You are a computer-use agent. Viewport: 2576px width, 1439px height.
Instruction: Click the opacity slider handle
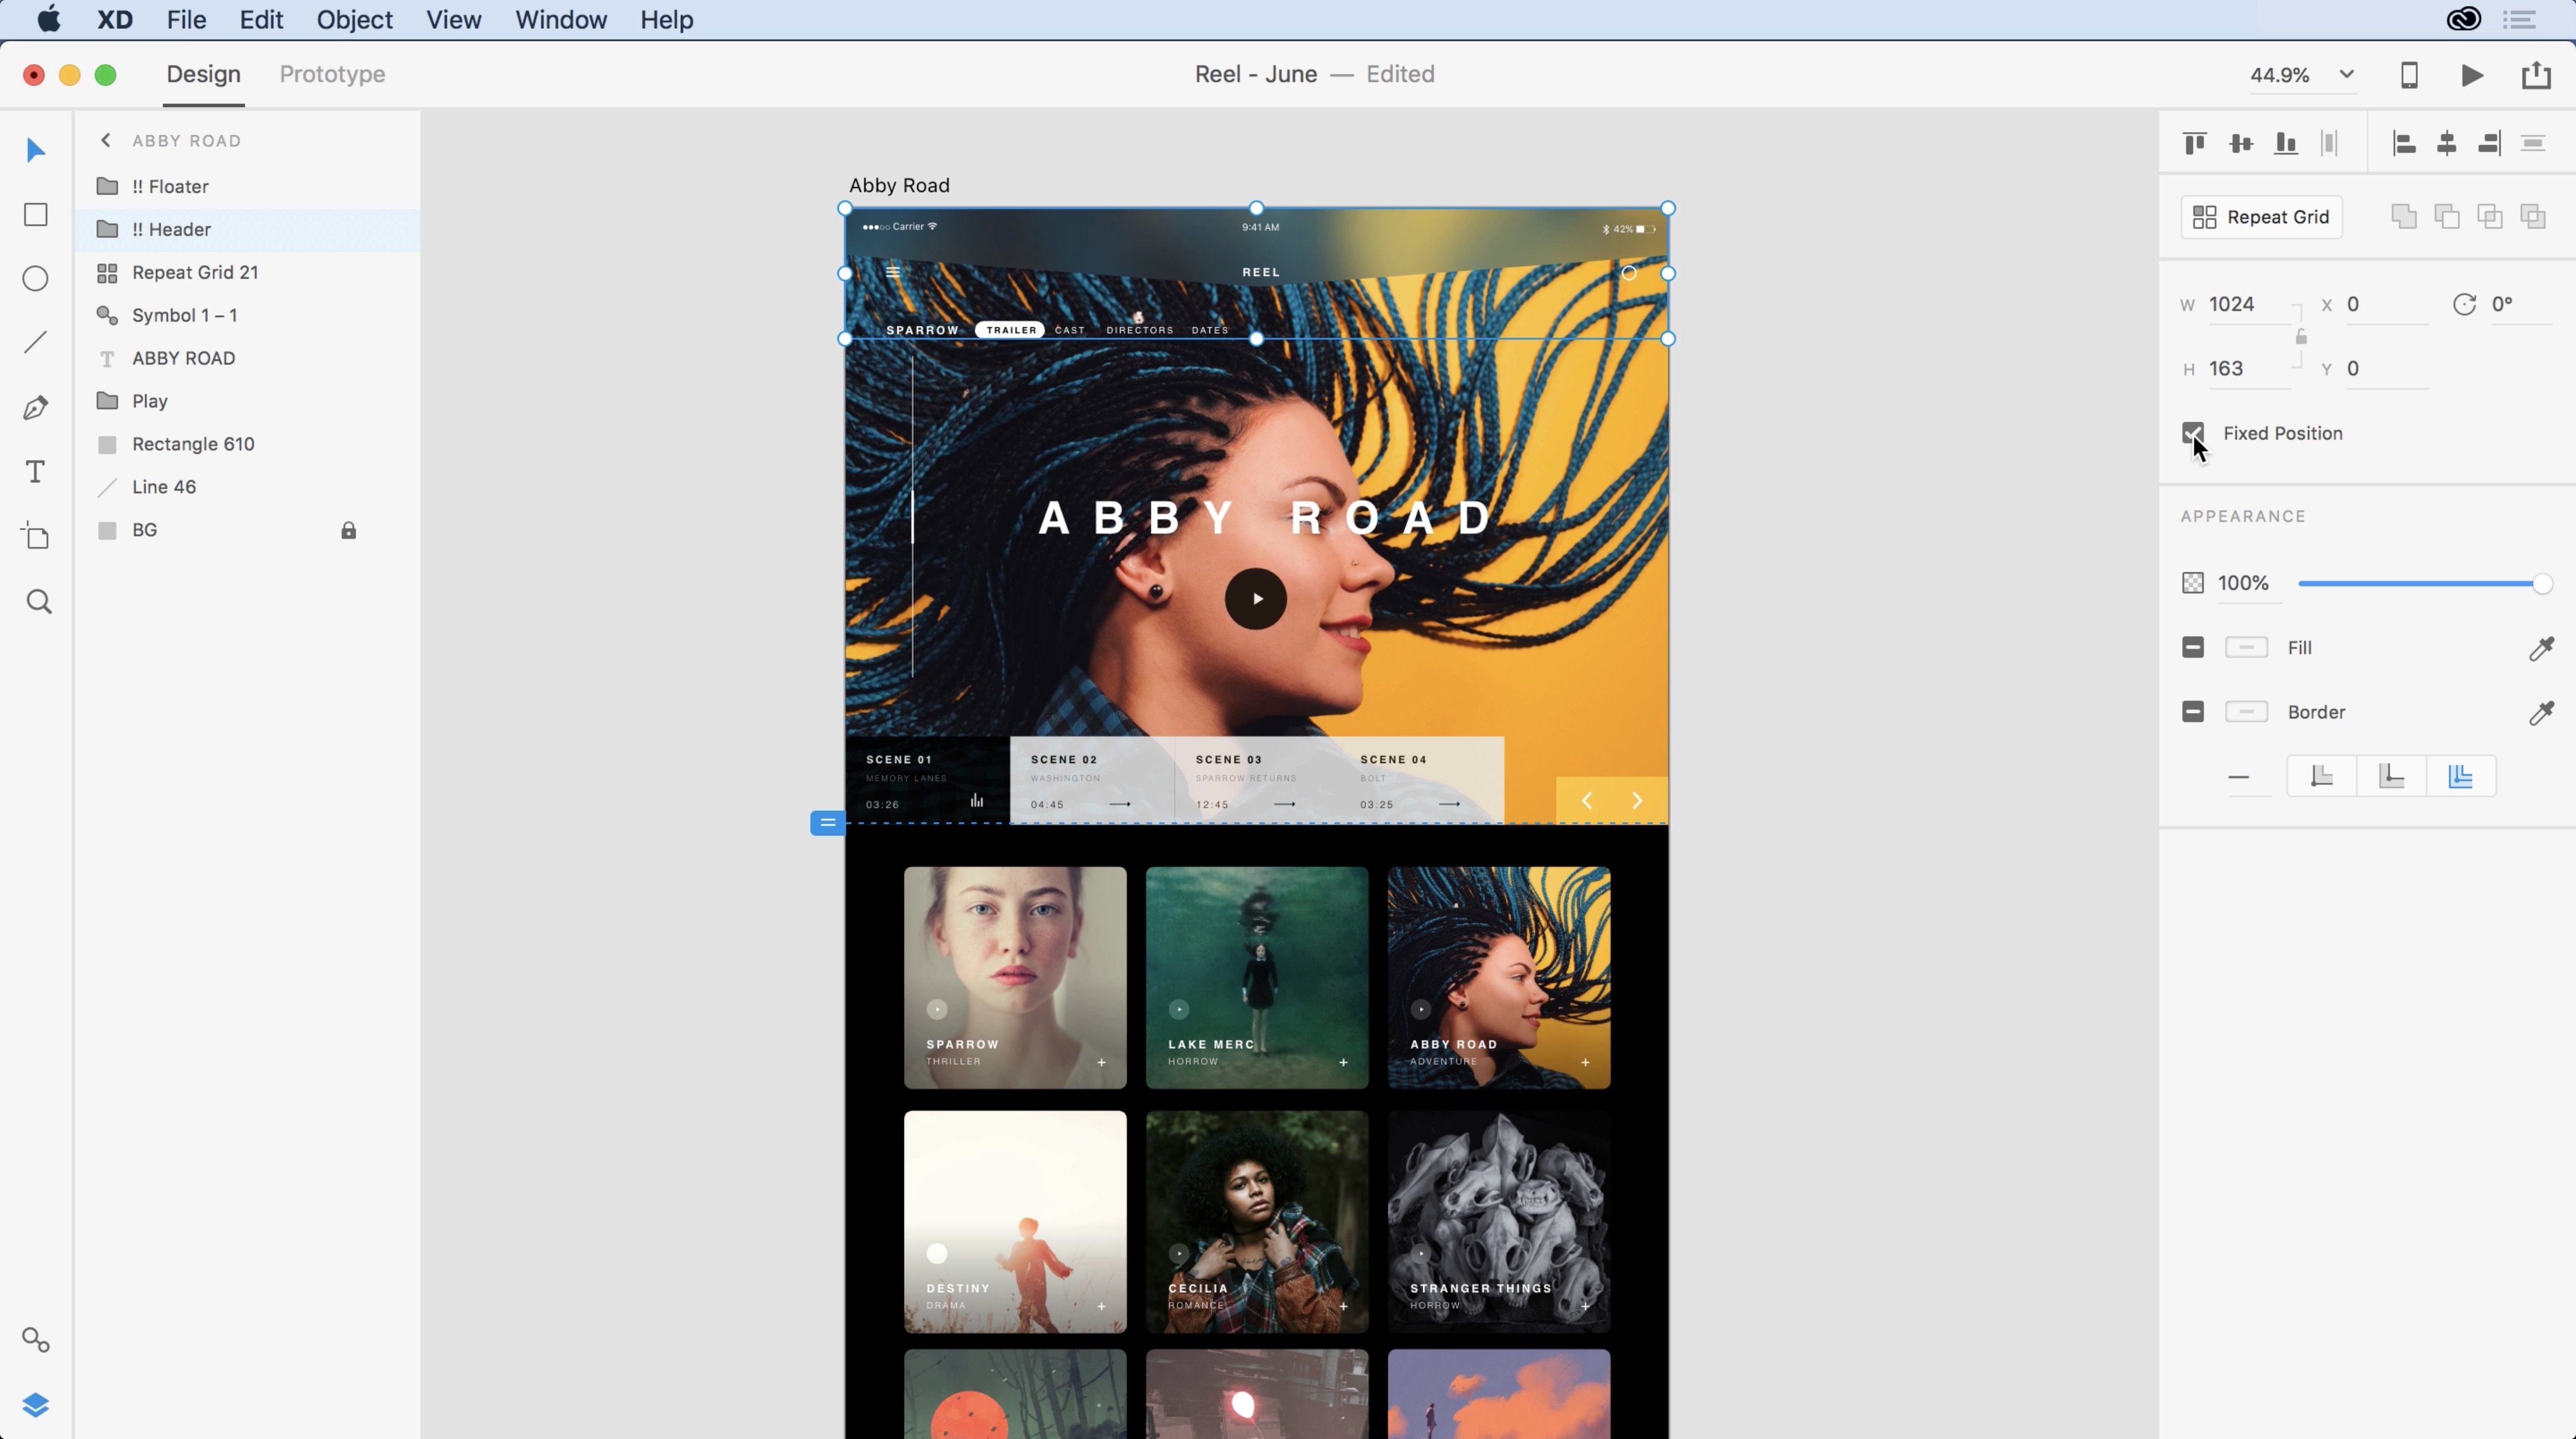coord(2541,584)
